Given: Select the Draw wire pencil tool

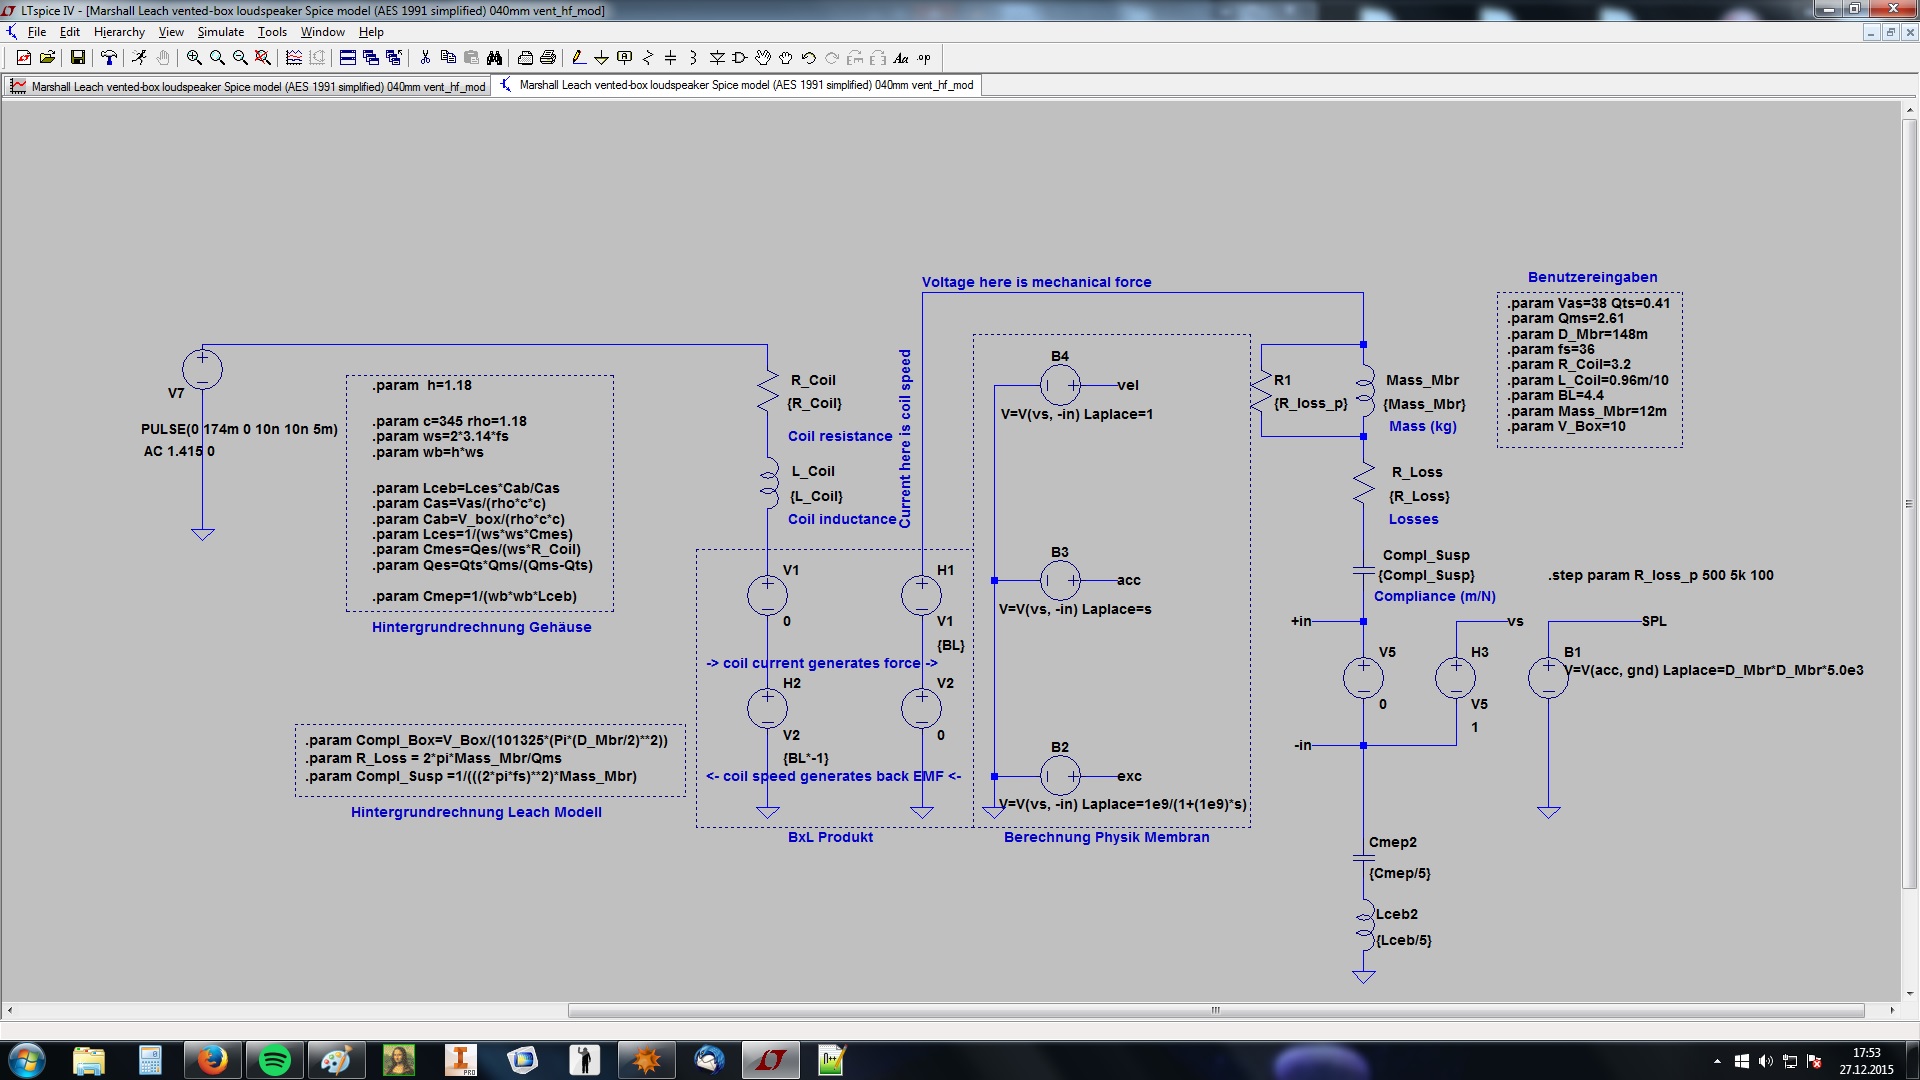Looking at the screenshot, I should point(578,58).
